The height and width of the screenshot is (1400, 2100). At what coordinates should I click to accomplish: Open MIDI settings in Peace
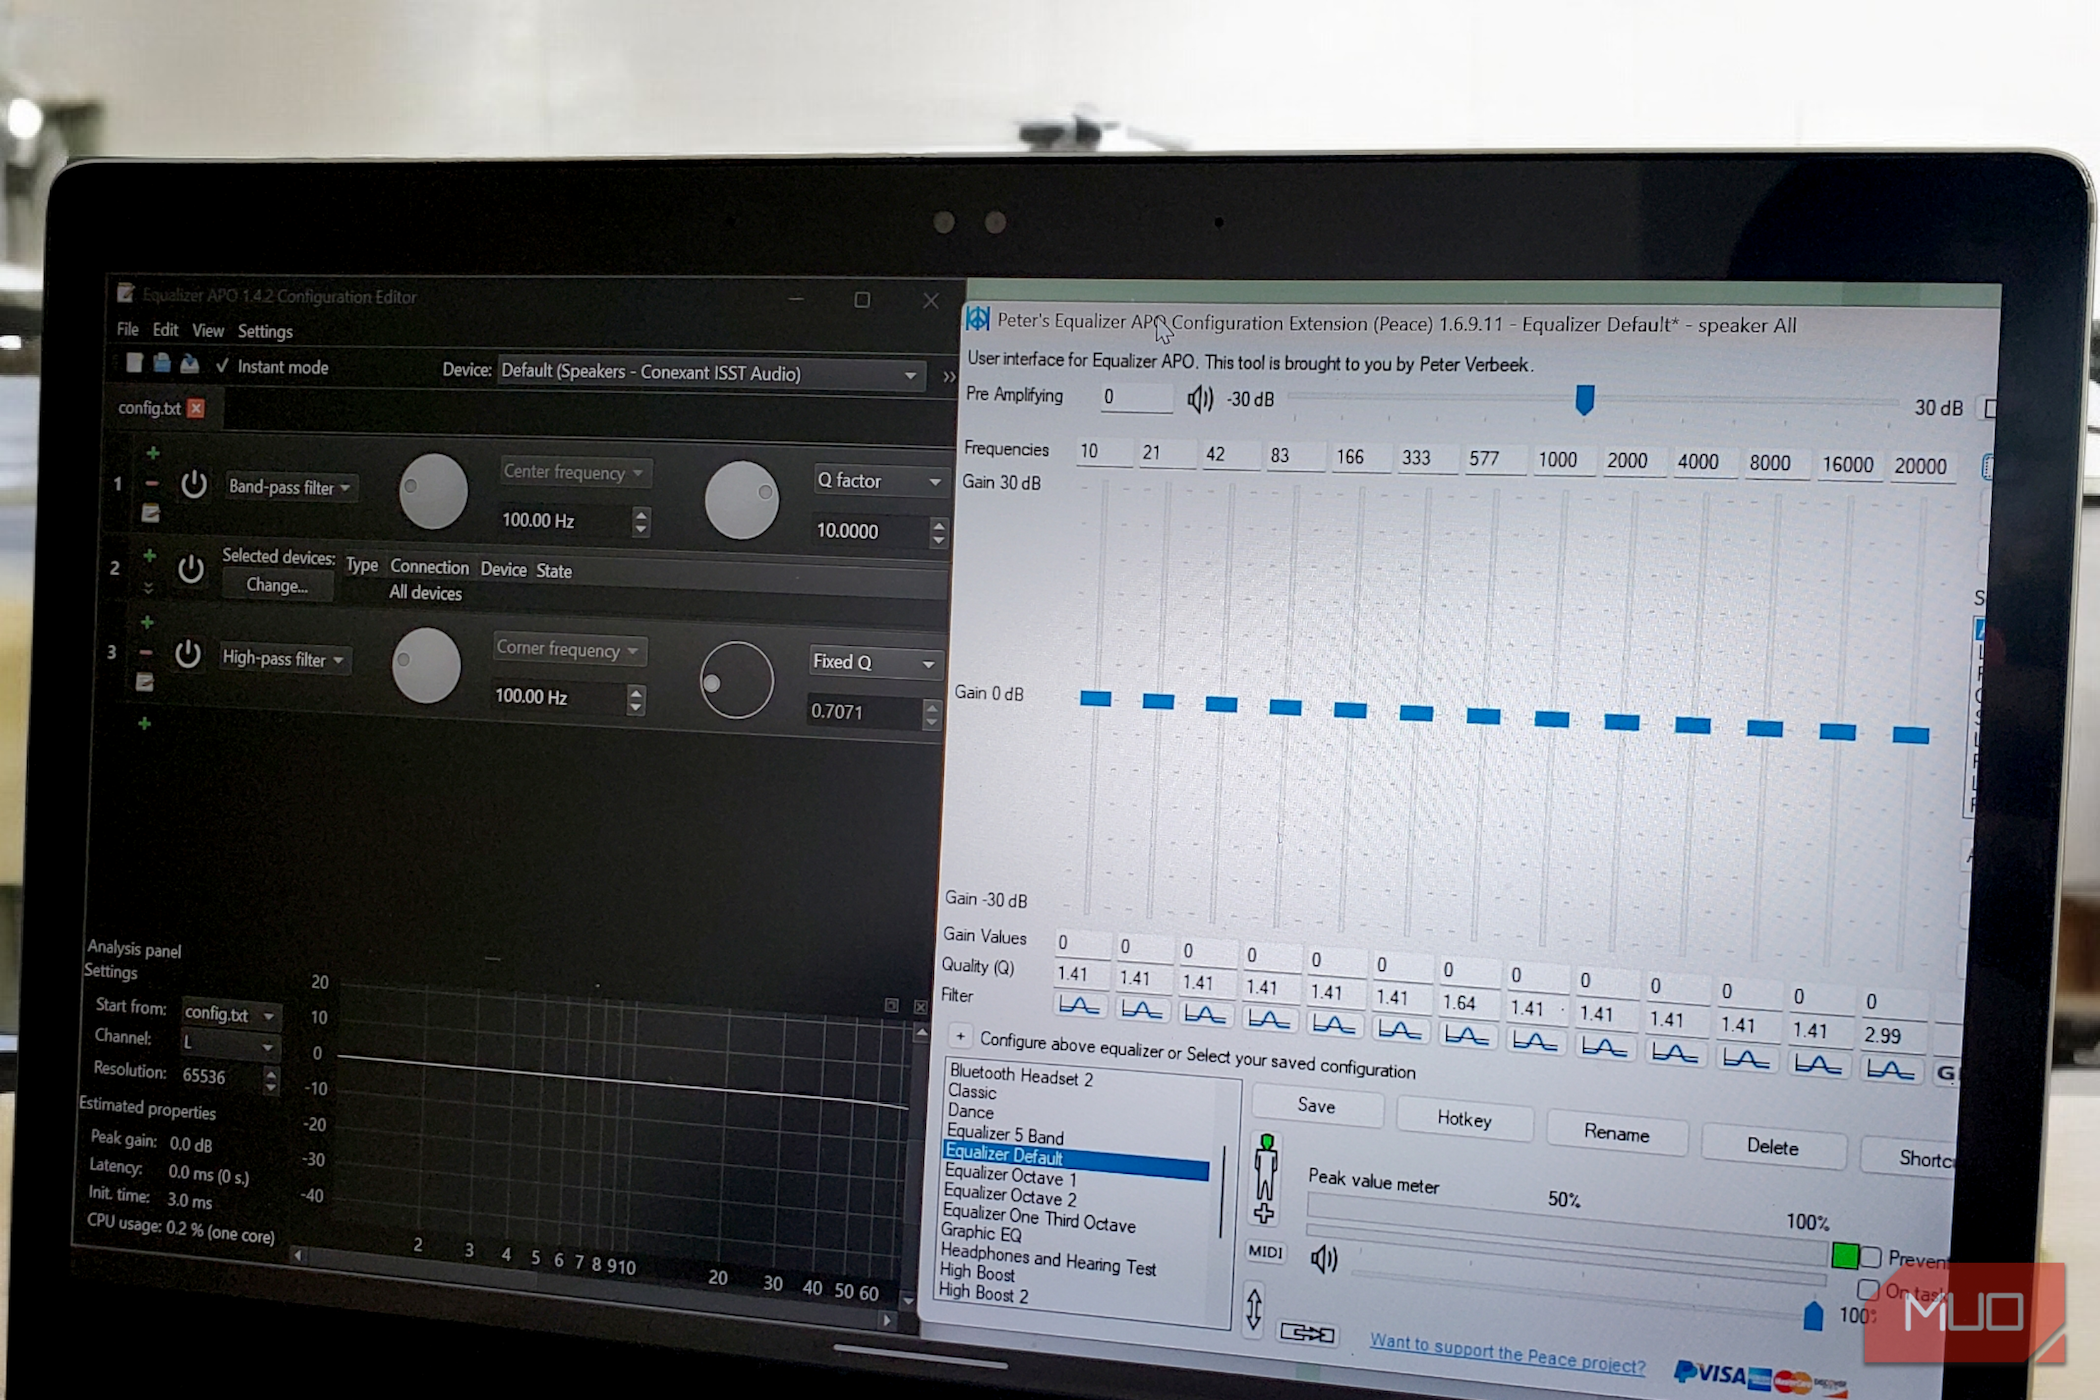[x=1266, y=1253]
